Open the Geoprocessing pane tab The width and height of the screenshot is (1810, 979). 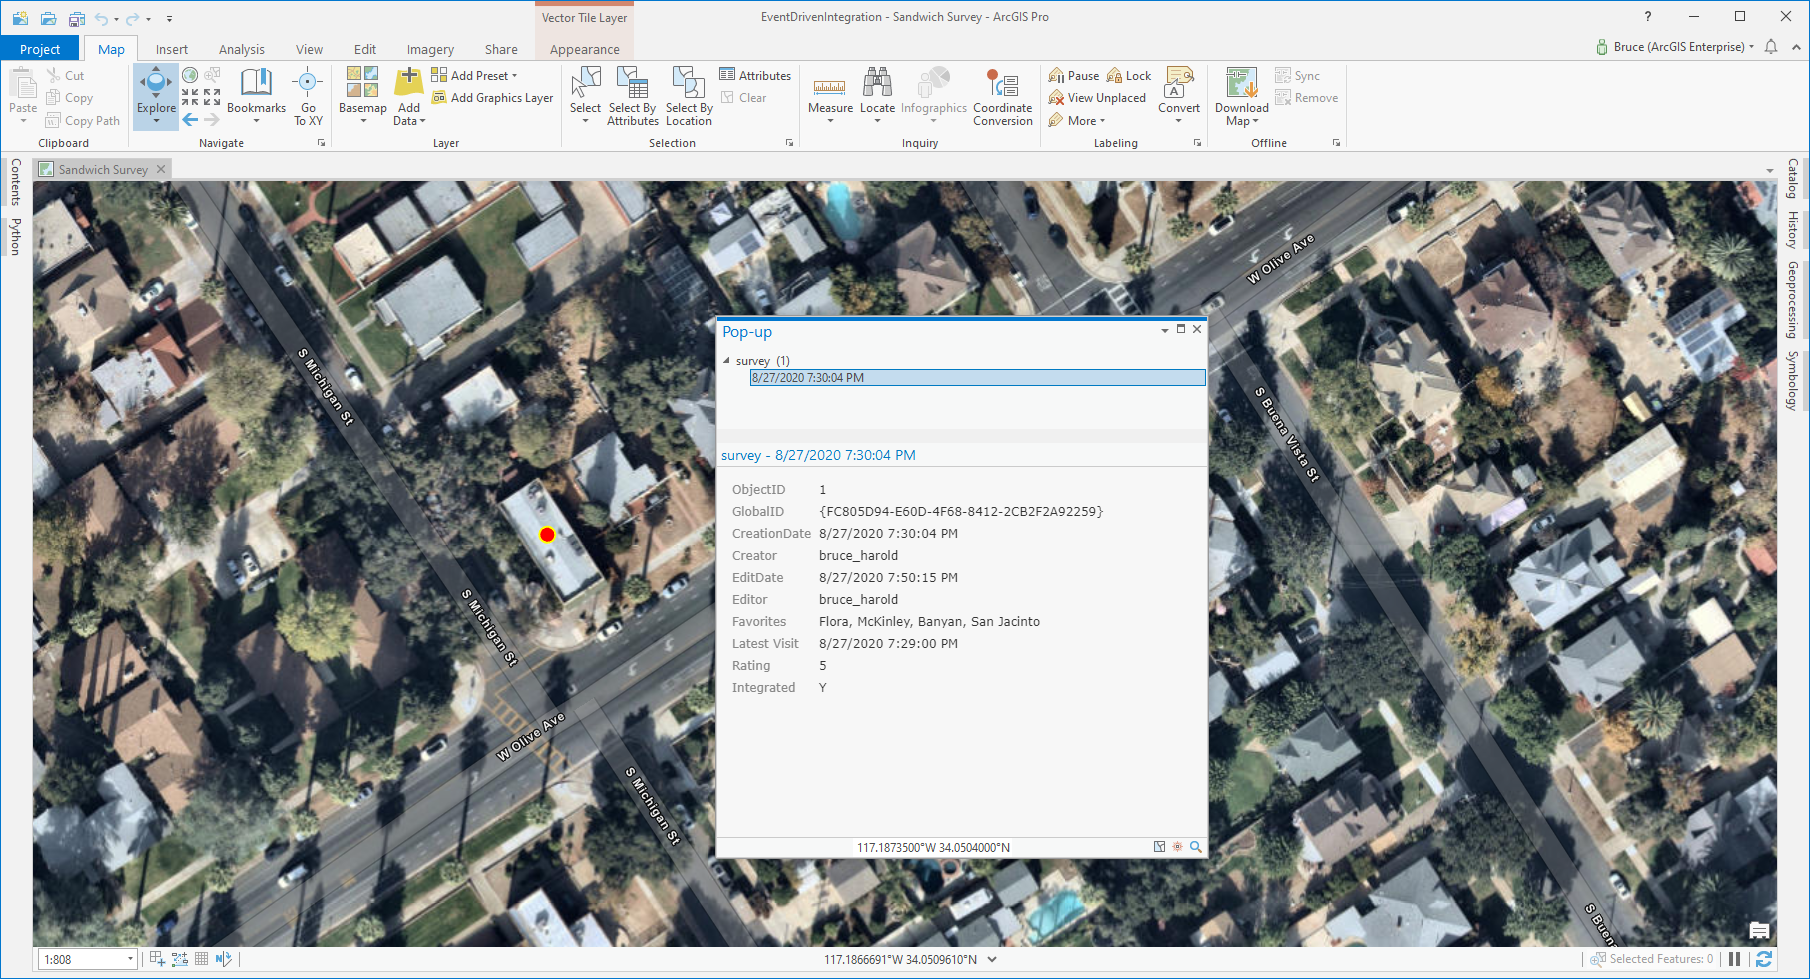pos(1793,299)
